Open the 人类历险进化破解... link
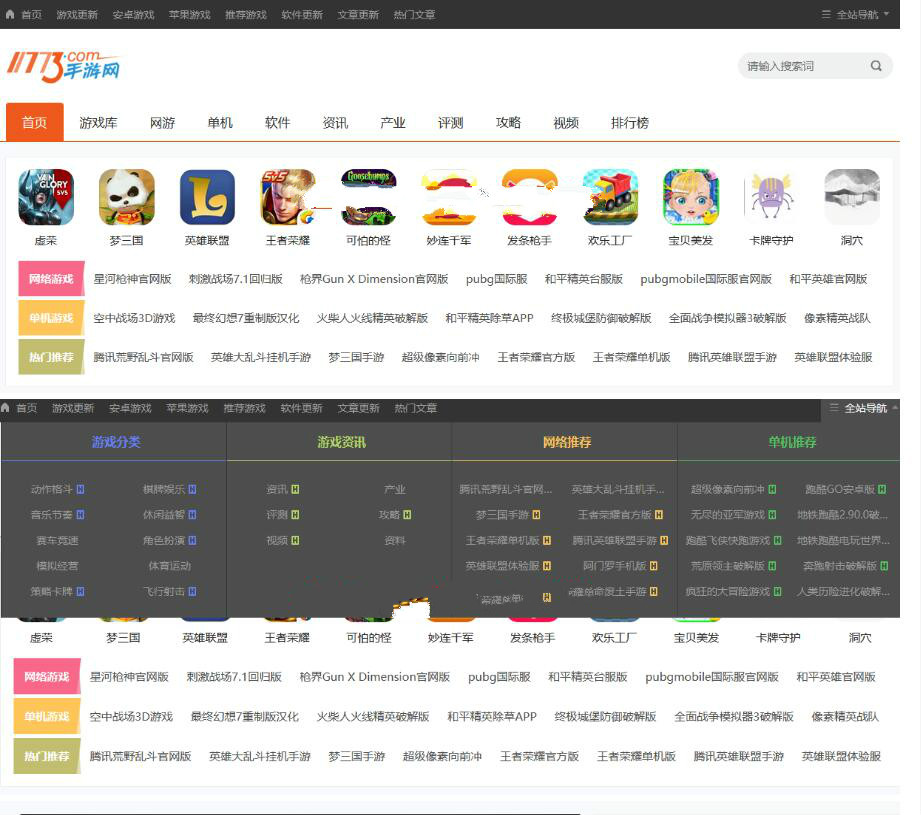Viewport: 921px width, 815px height. pyautogui.click(x=843, y=591)
